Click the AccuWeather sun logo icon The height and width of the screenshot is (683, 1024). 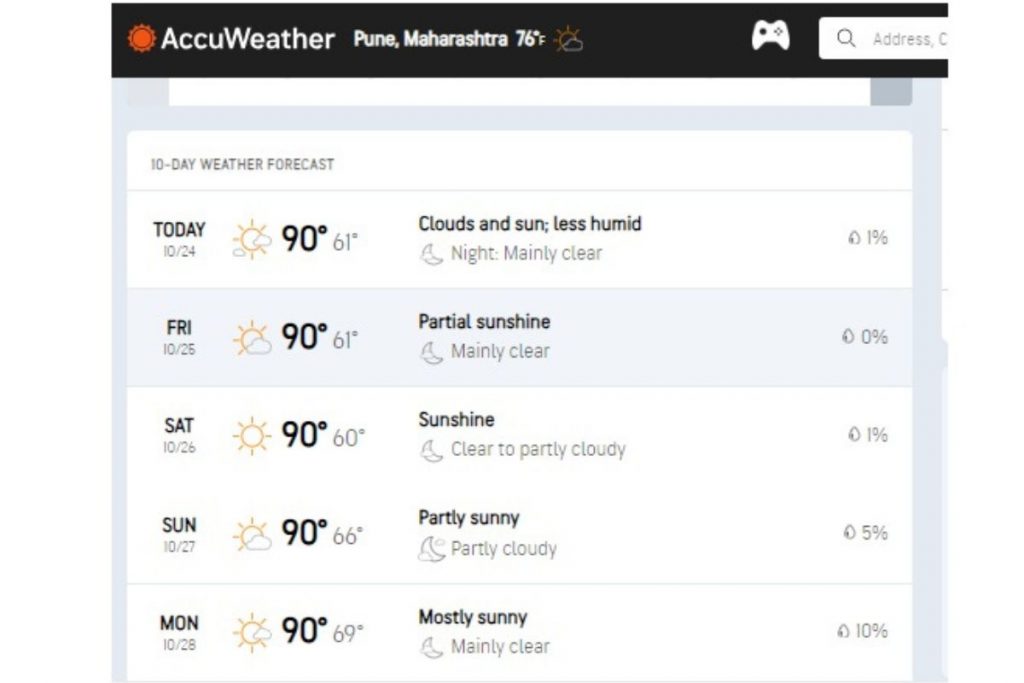[142, 39]
